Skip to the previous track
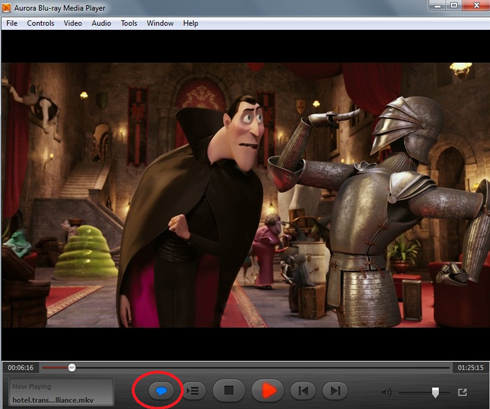 tap(303, 390)
